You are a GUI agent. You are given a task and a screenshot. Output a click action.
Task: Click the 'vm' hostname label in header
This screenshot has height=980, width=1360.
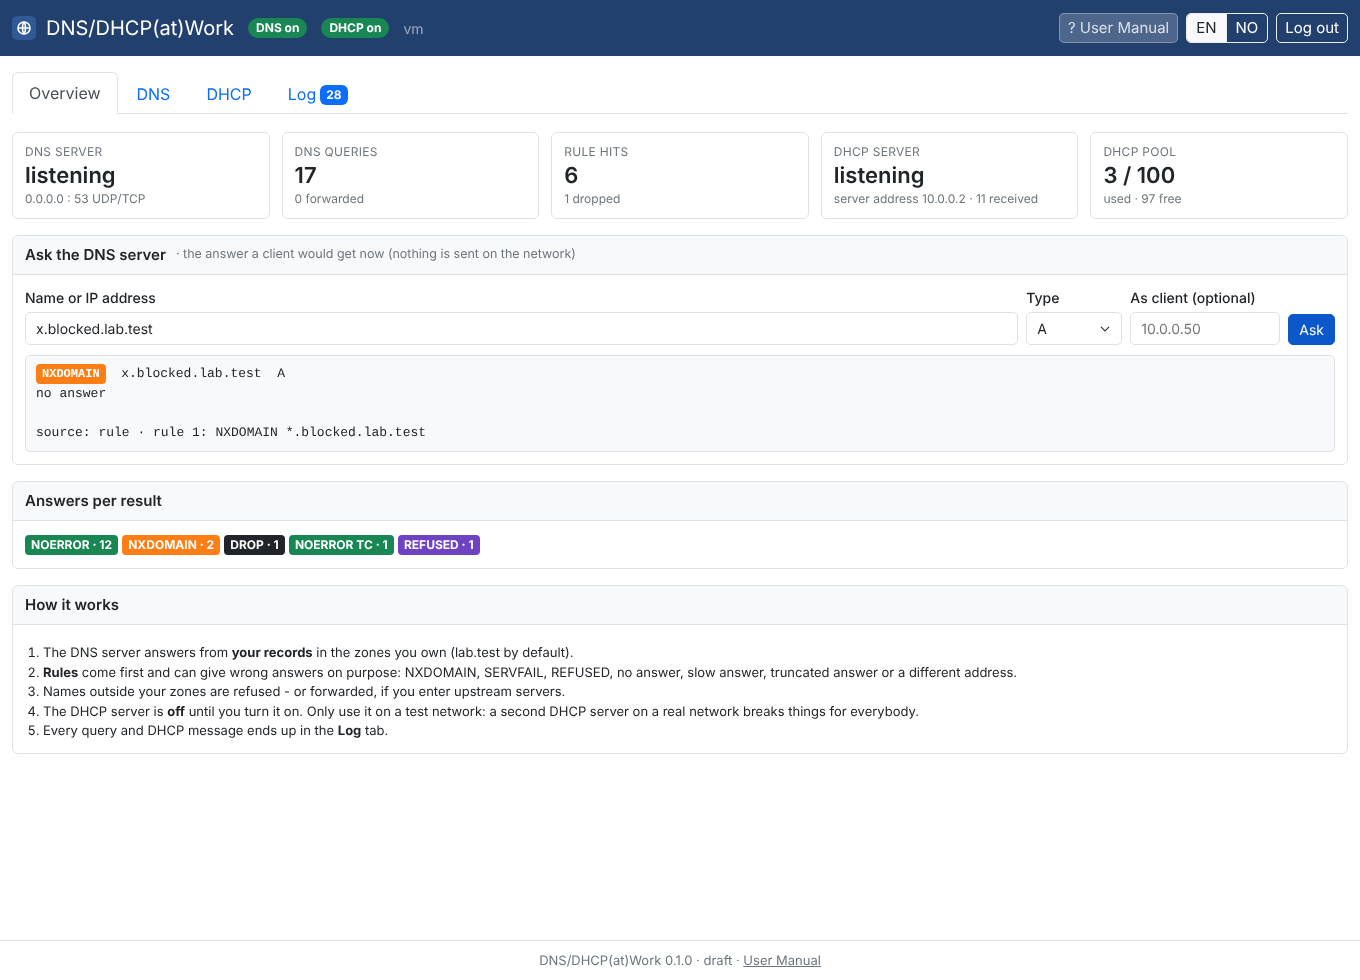pyautogui.click(x=413, y=29)
